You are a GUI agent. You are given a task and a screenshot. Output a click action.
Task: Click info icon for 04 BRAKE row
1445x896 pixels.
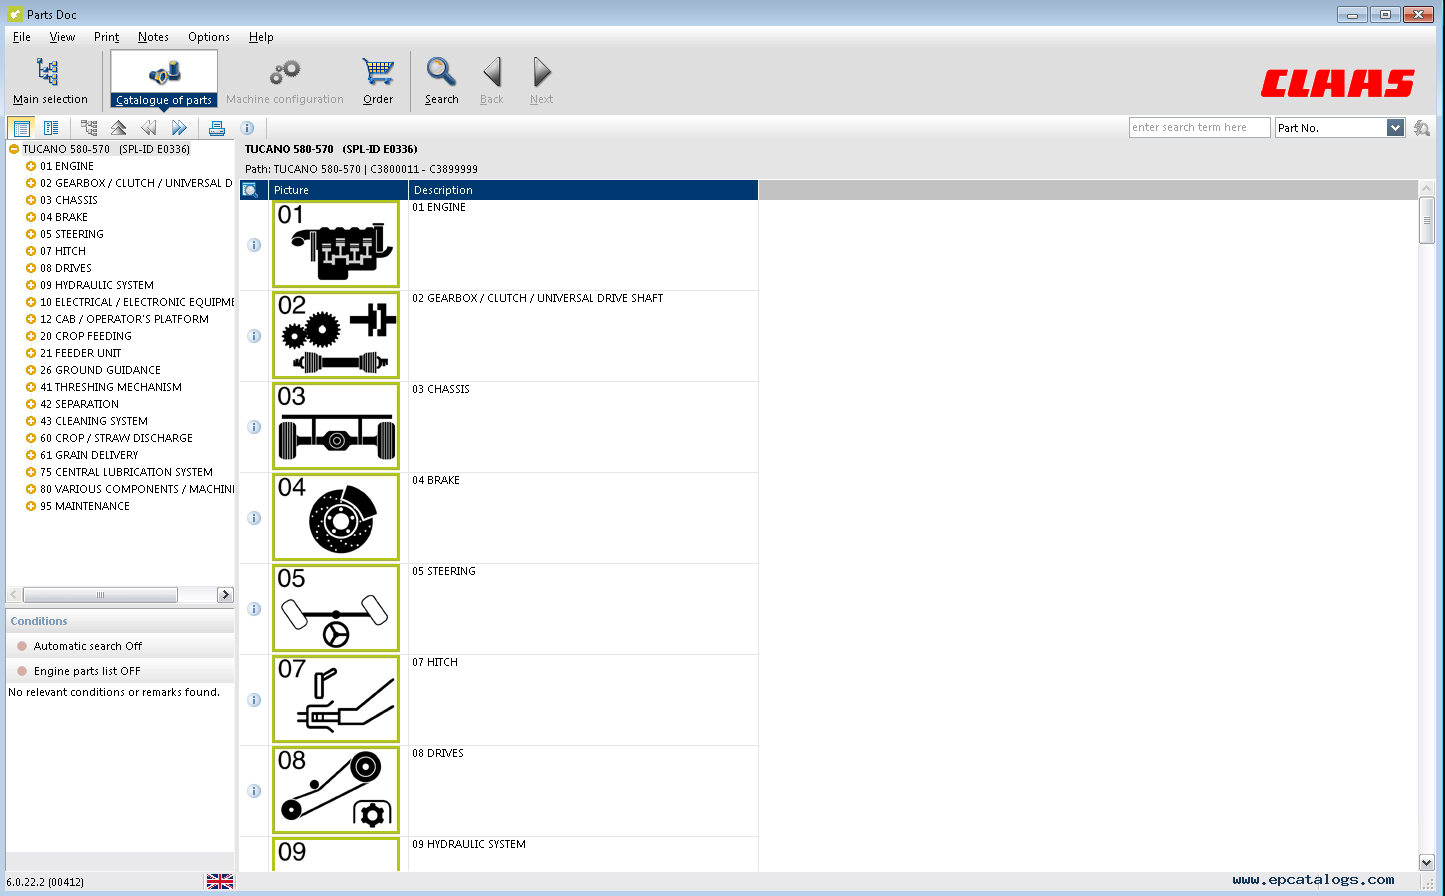(254, 518)
